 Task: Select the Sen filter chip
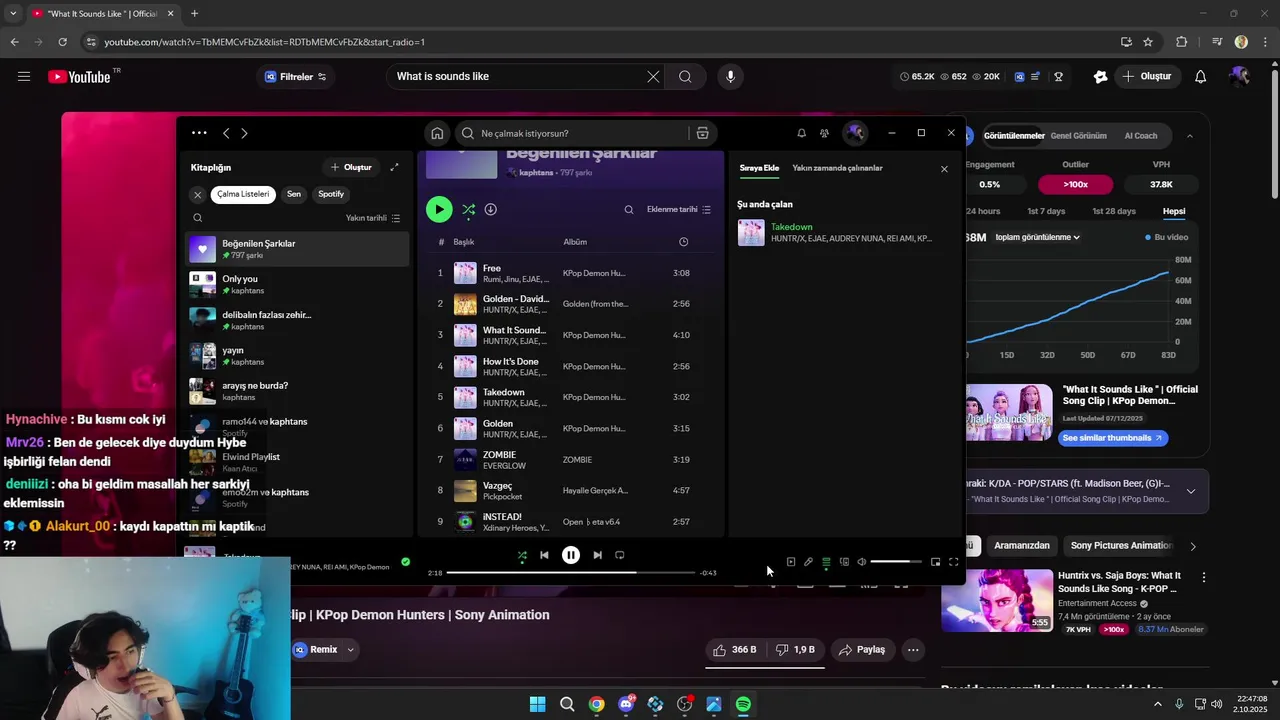[x=293, y=194]
